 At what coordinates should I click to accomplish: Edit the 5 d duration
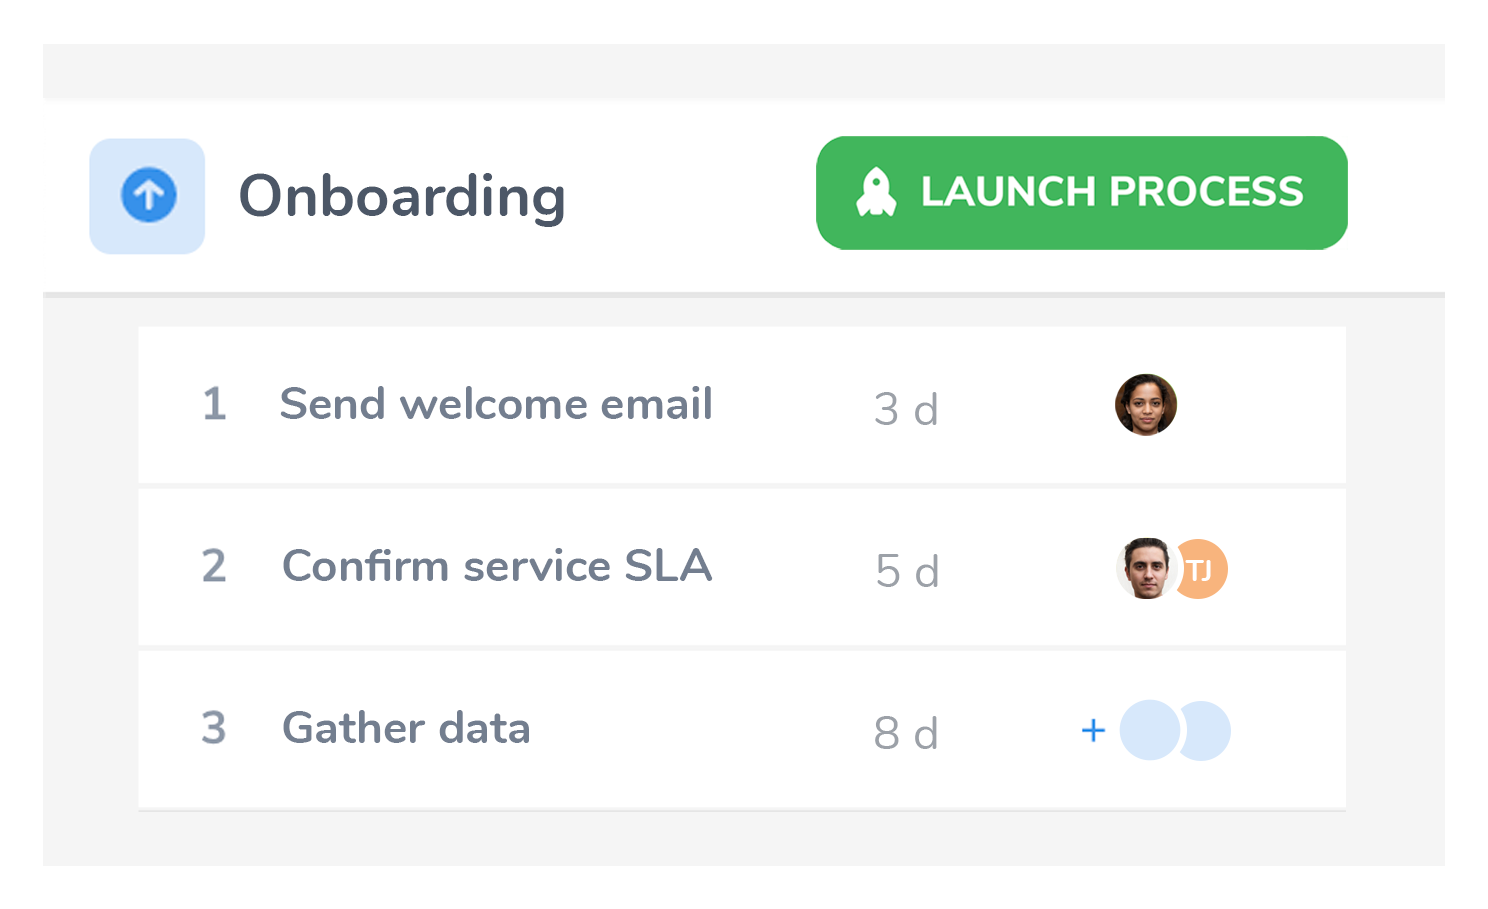tap(907, 571)
